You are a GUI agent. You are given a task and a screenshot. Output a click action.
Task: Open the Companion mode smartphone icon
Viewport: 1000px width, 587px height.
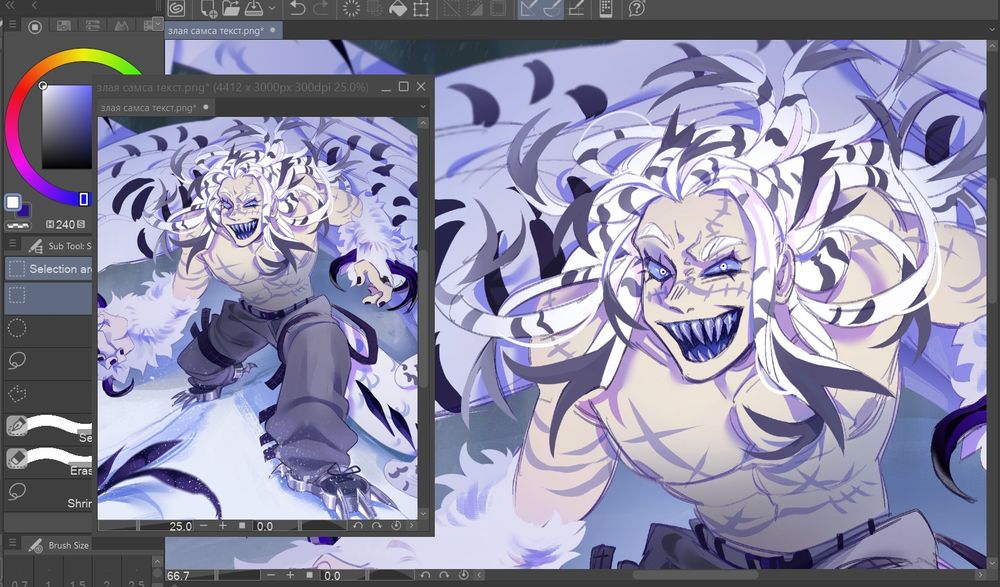tap(606, 8)
